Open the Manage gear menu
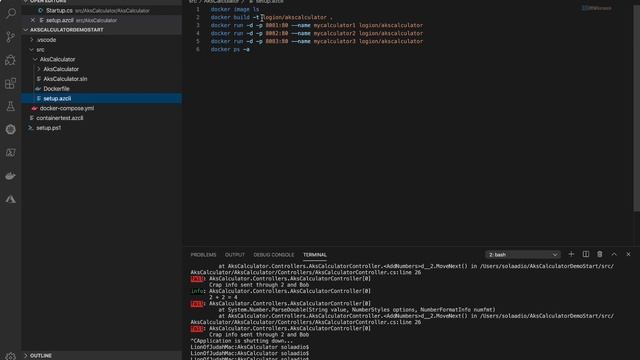This screenshot has height=360, width=640. [11, 356]
